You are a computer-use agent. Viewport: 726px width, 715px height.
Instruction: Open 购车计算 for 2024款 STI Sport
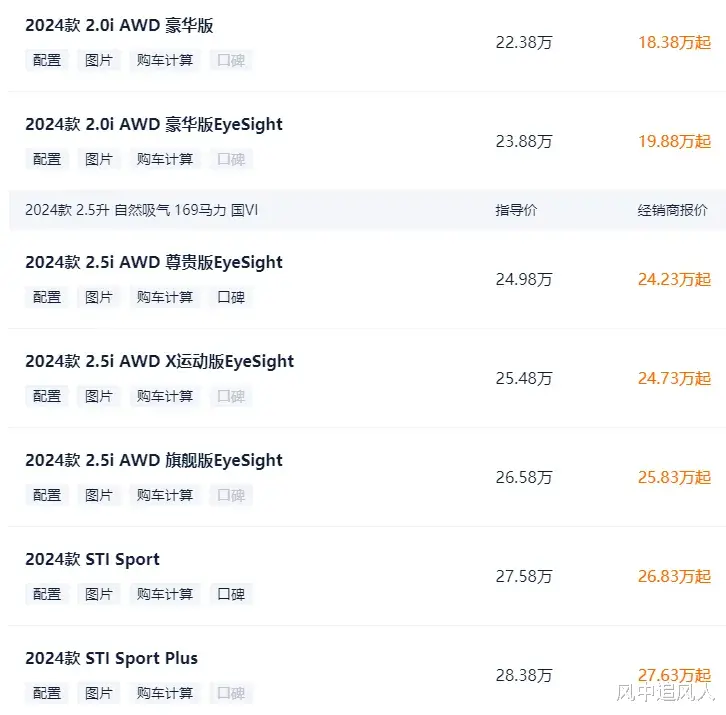click(x=165, y=594)
